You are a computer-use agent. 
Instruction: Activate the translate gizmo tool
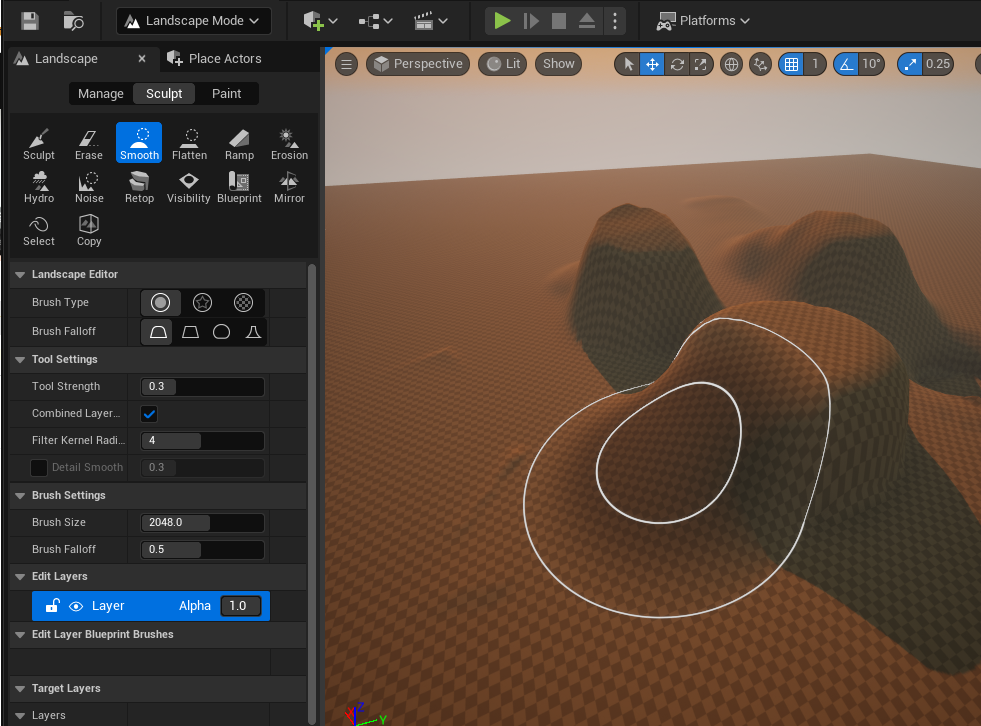coord(653,64)
